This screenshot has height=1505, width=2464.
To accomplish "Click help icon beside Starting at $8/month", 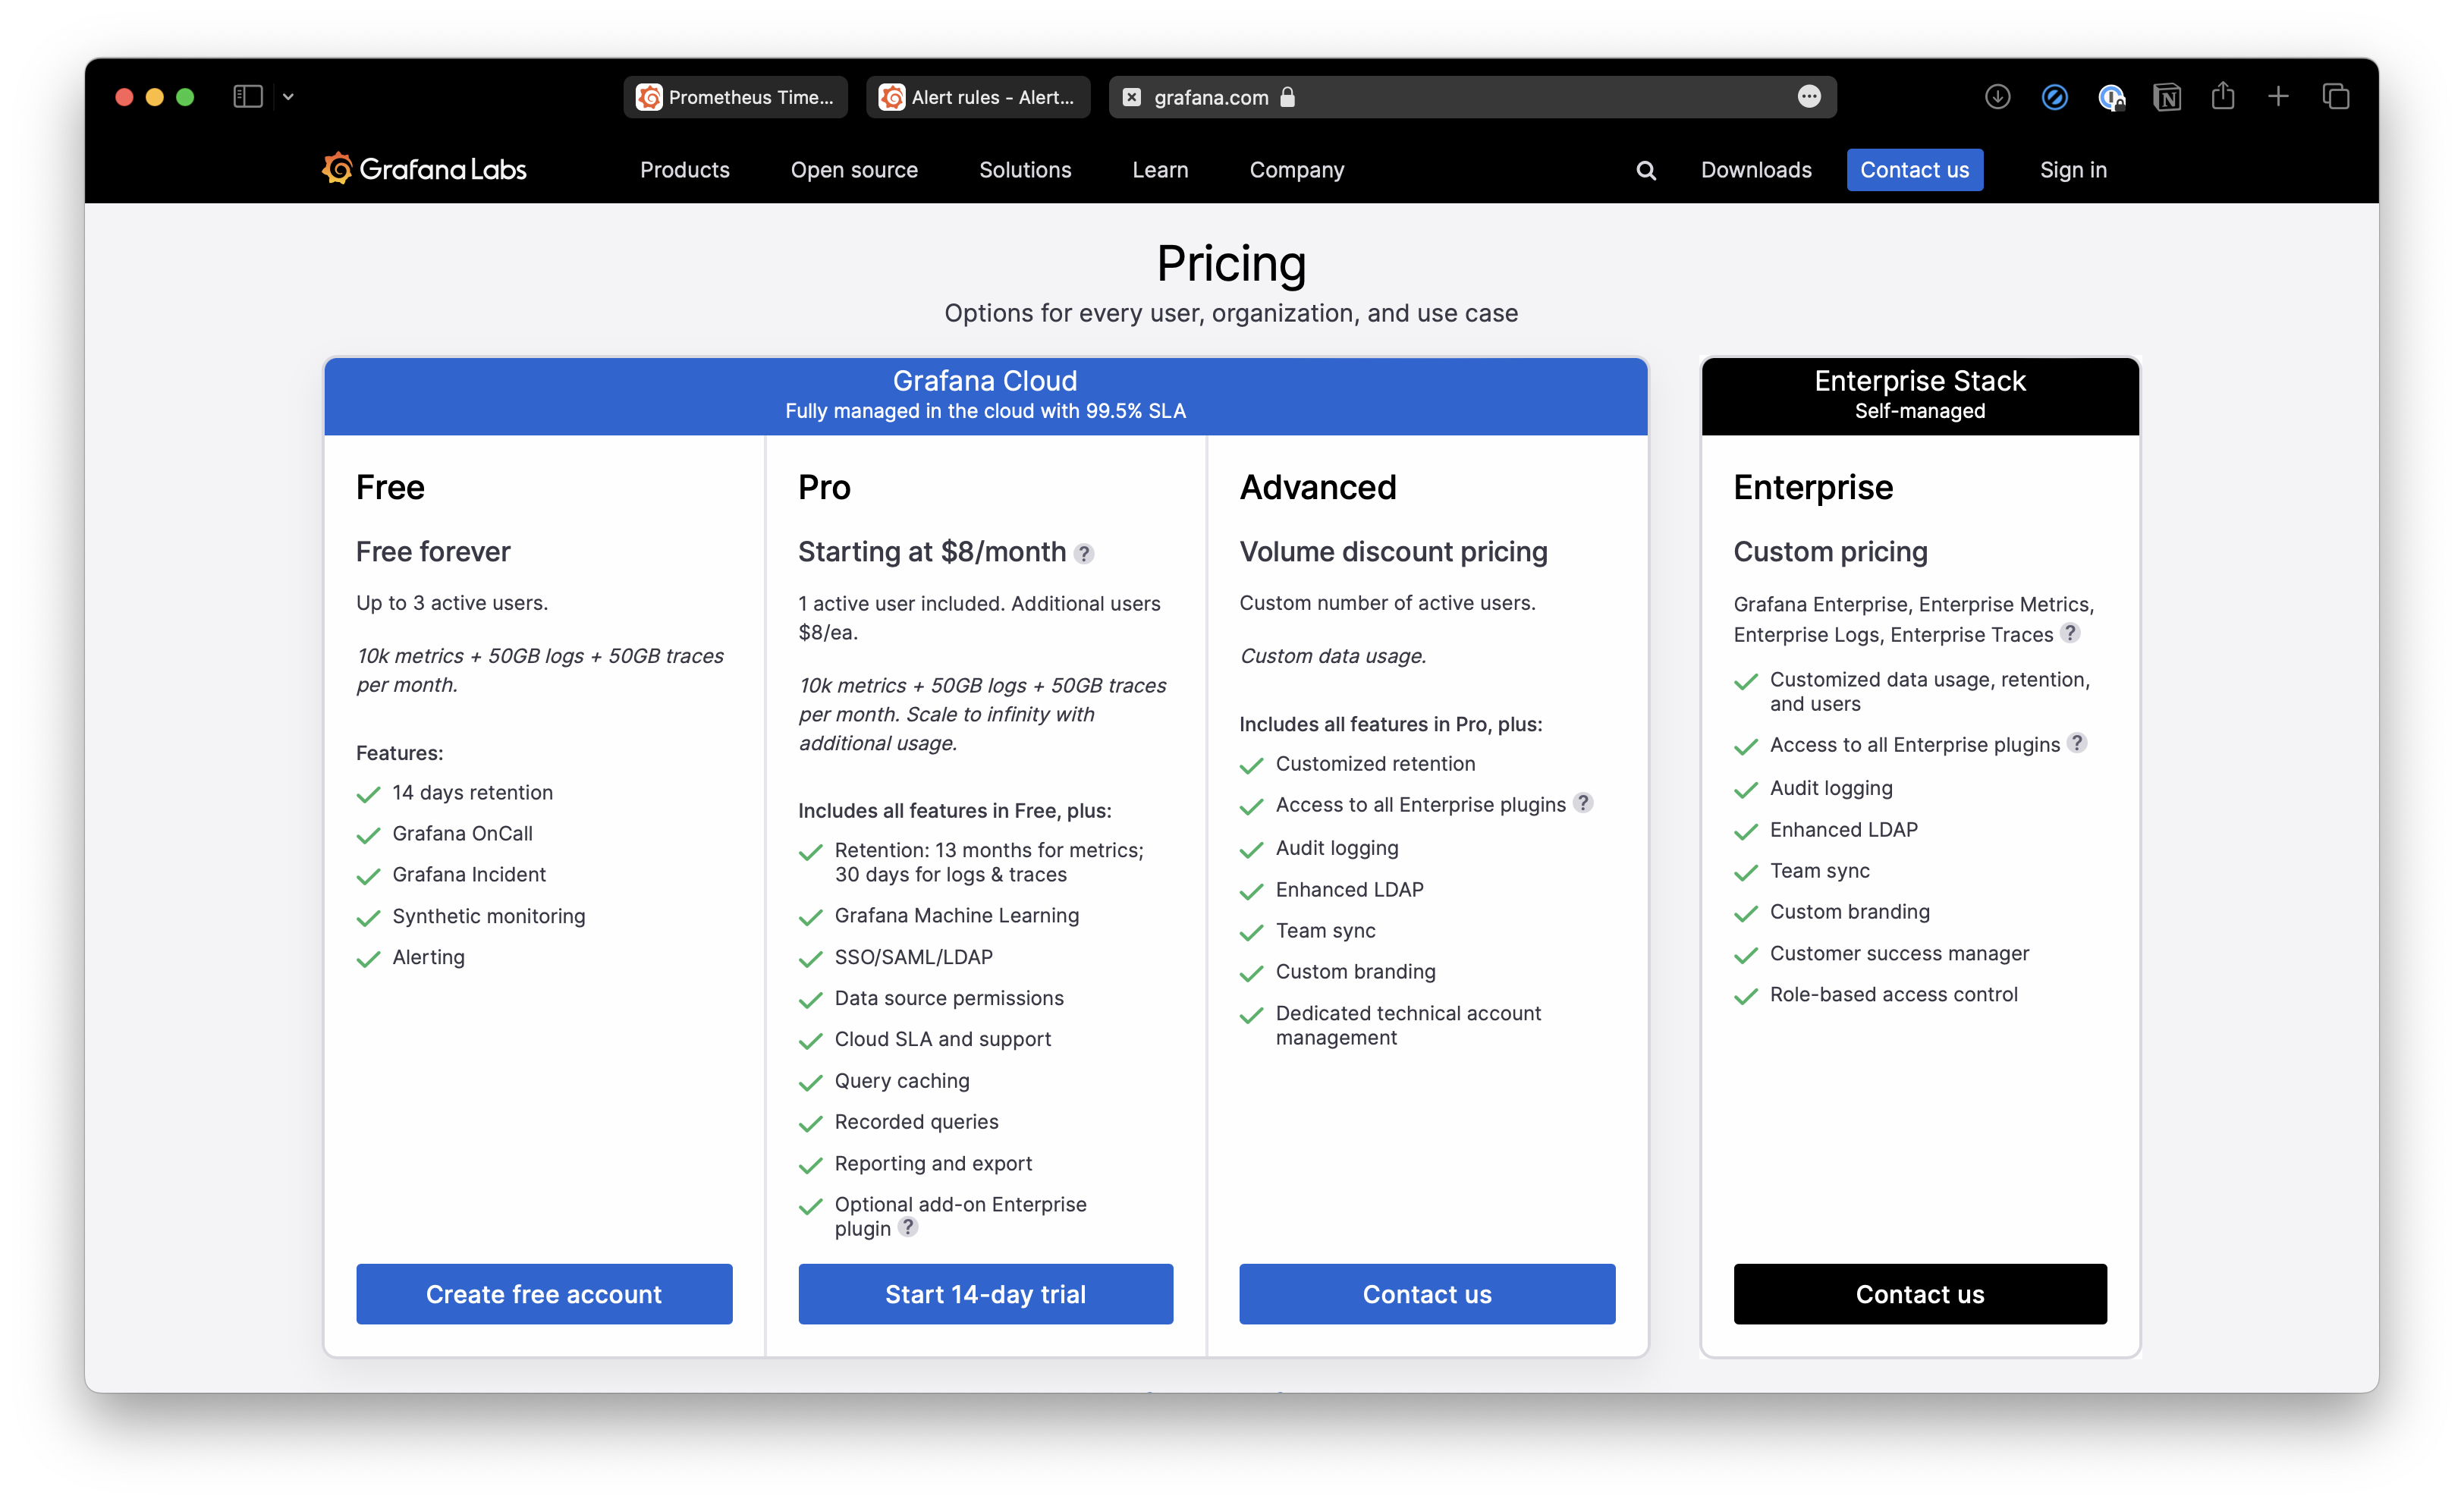I will tap(1084, 554).
